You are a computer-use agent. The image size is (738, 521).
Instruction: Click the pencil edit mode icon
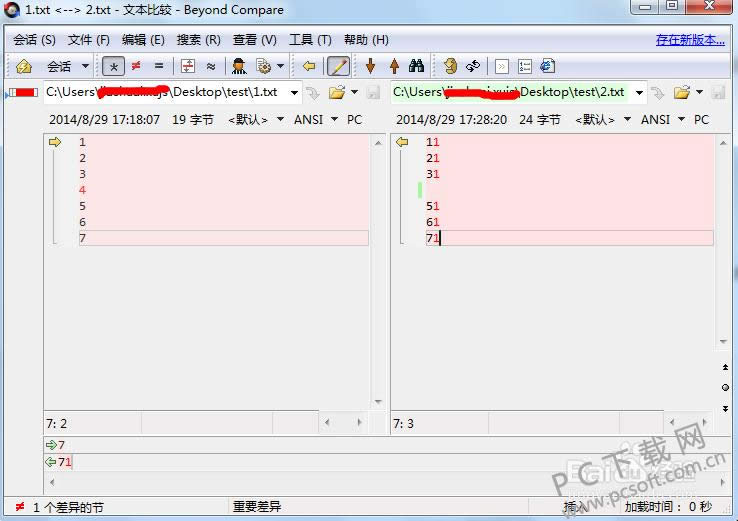pos(339,67)
